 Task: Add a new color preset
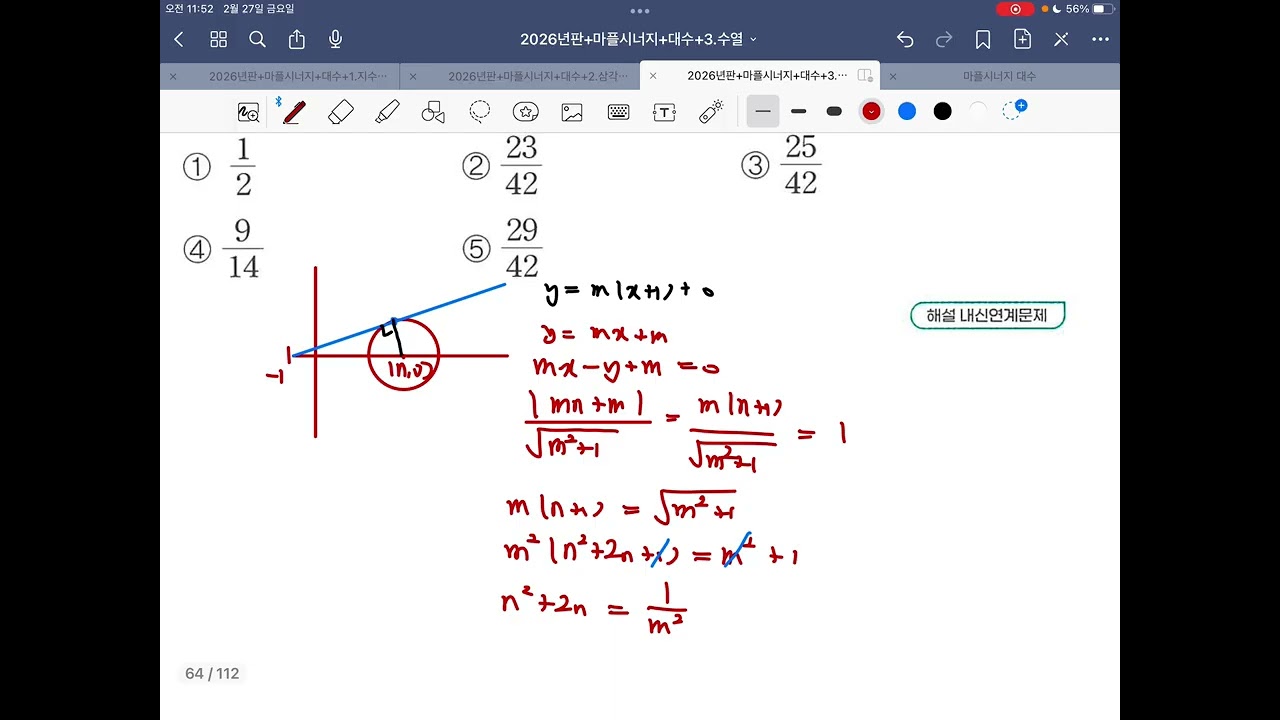1014,110
